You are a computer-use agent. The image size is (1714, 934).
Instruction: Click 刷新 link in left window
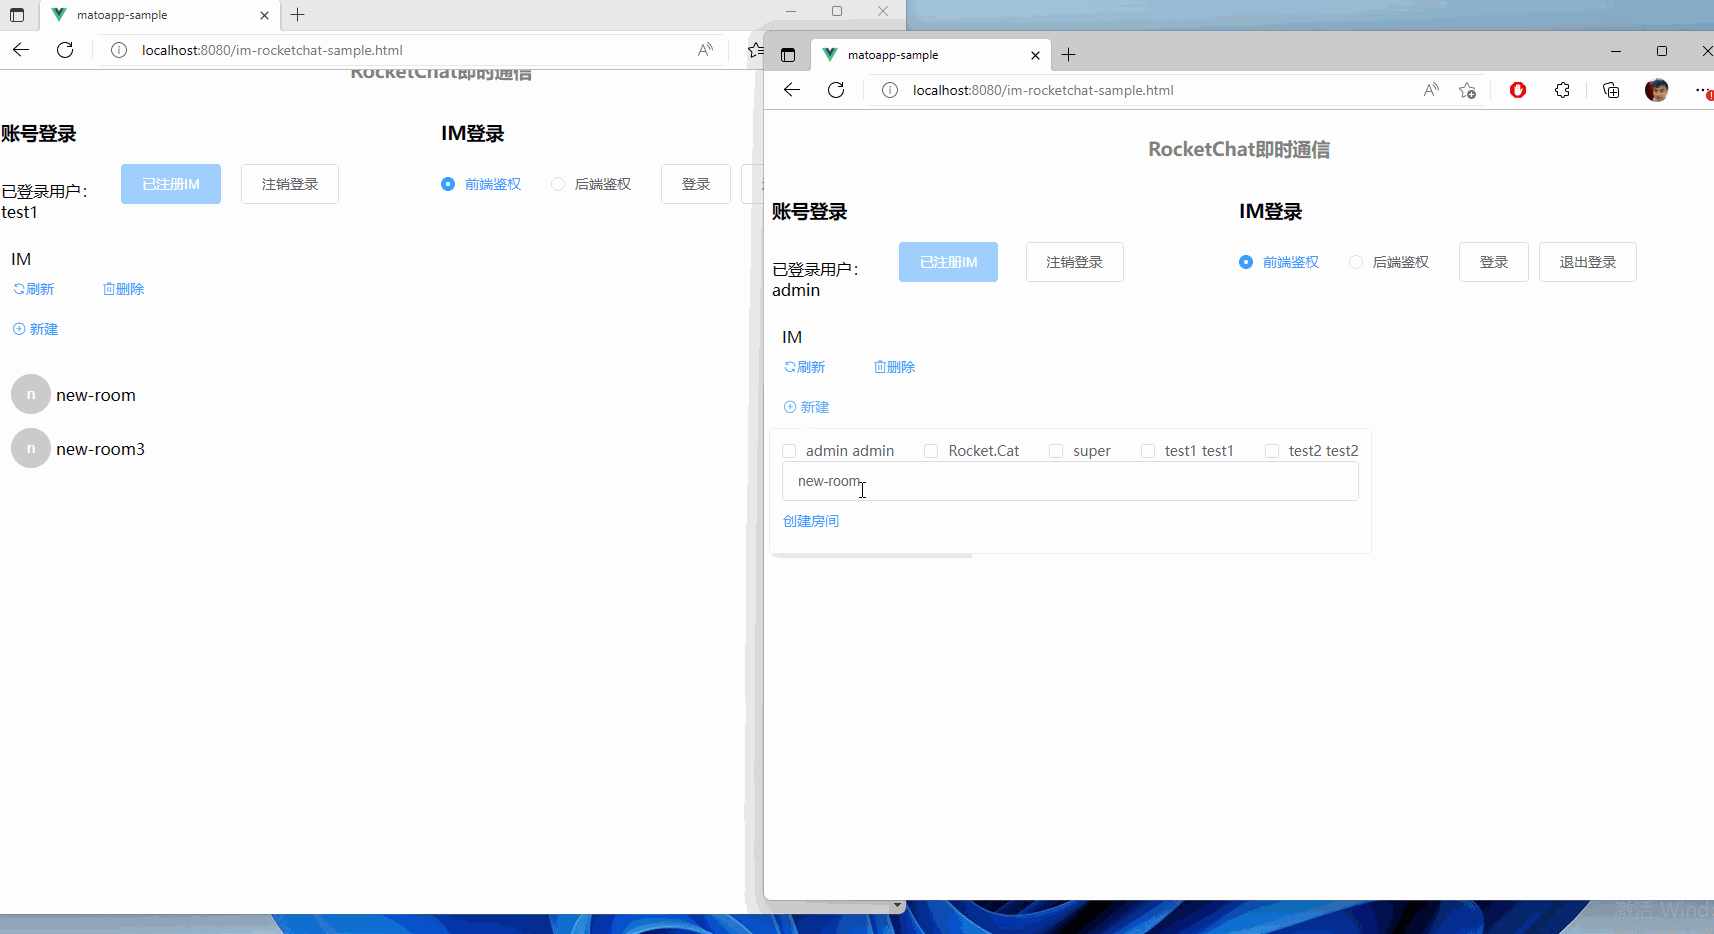(x=34, y=289)
